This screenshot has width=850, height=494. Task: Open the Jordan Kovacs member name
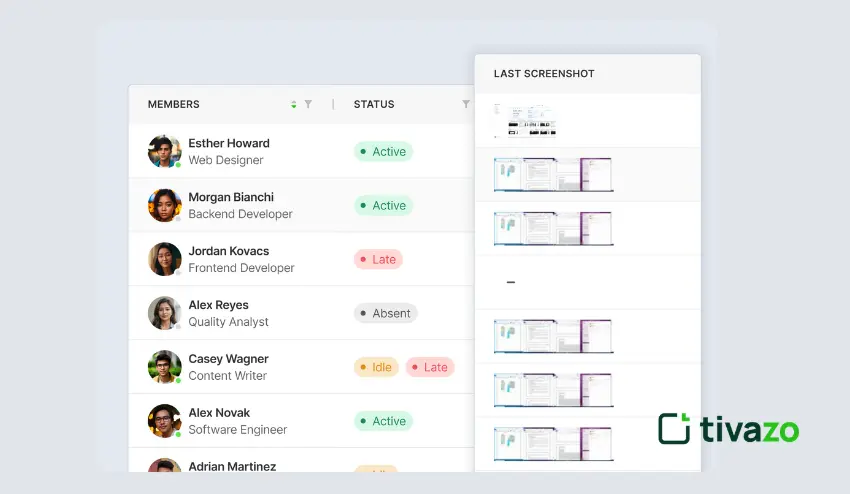(x=229, y=251)
